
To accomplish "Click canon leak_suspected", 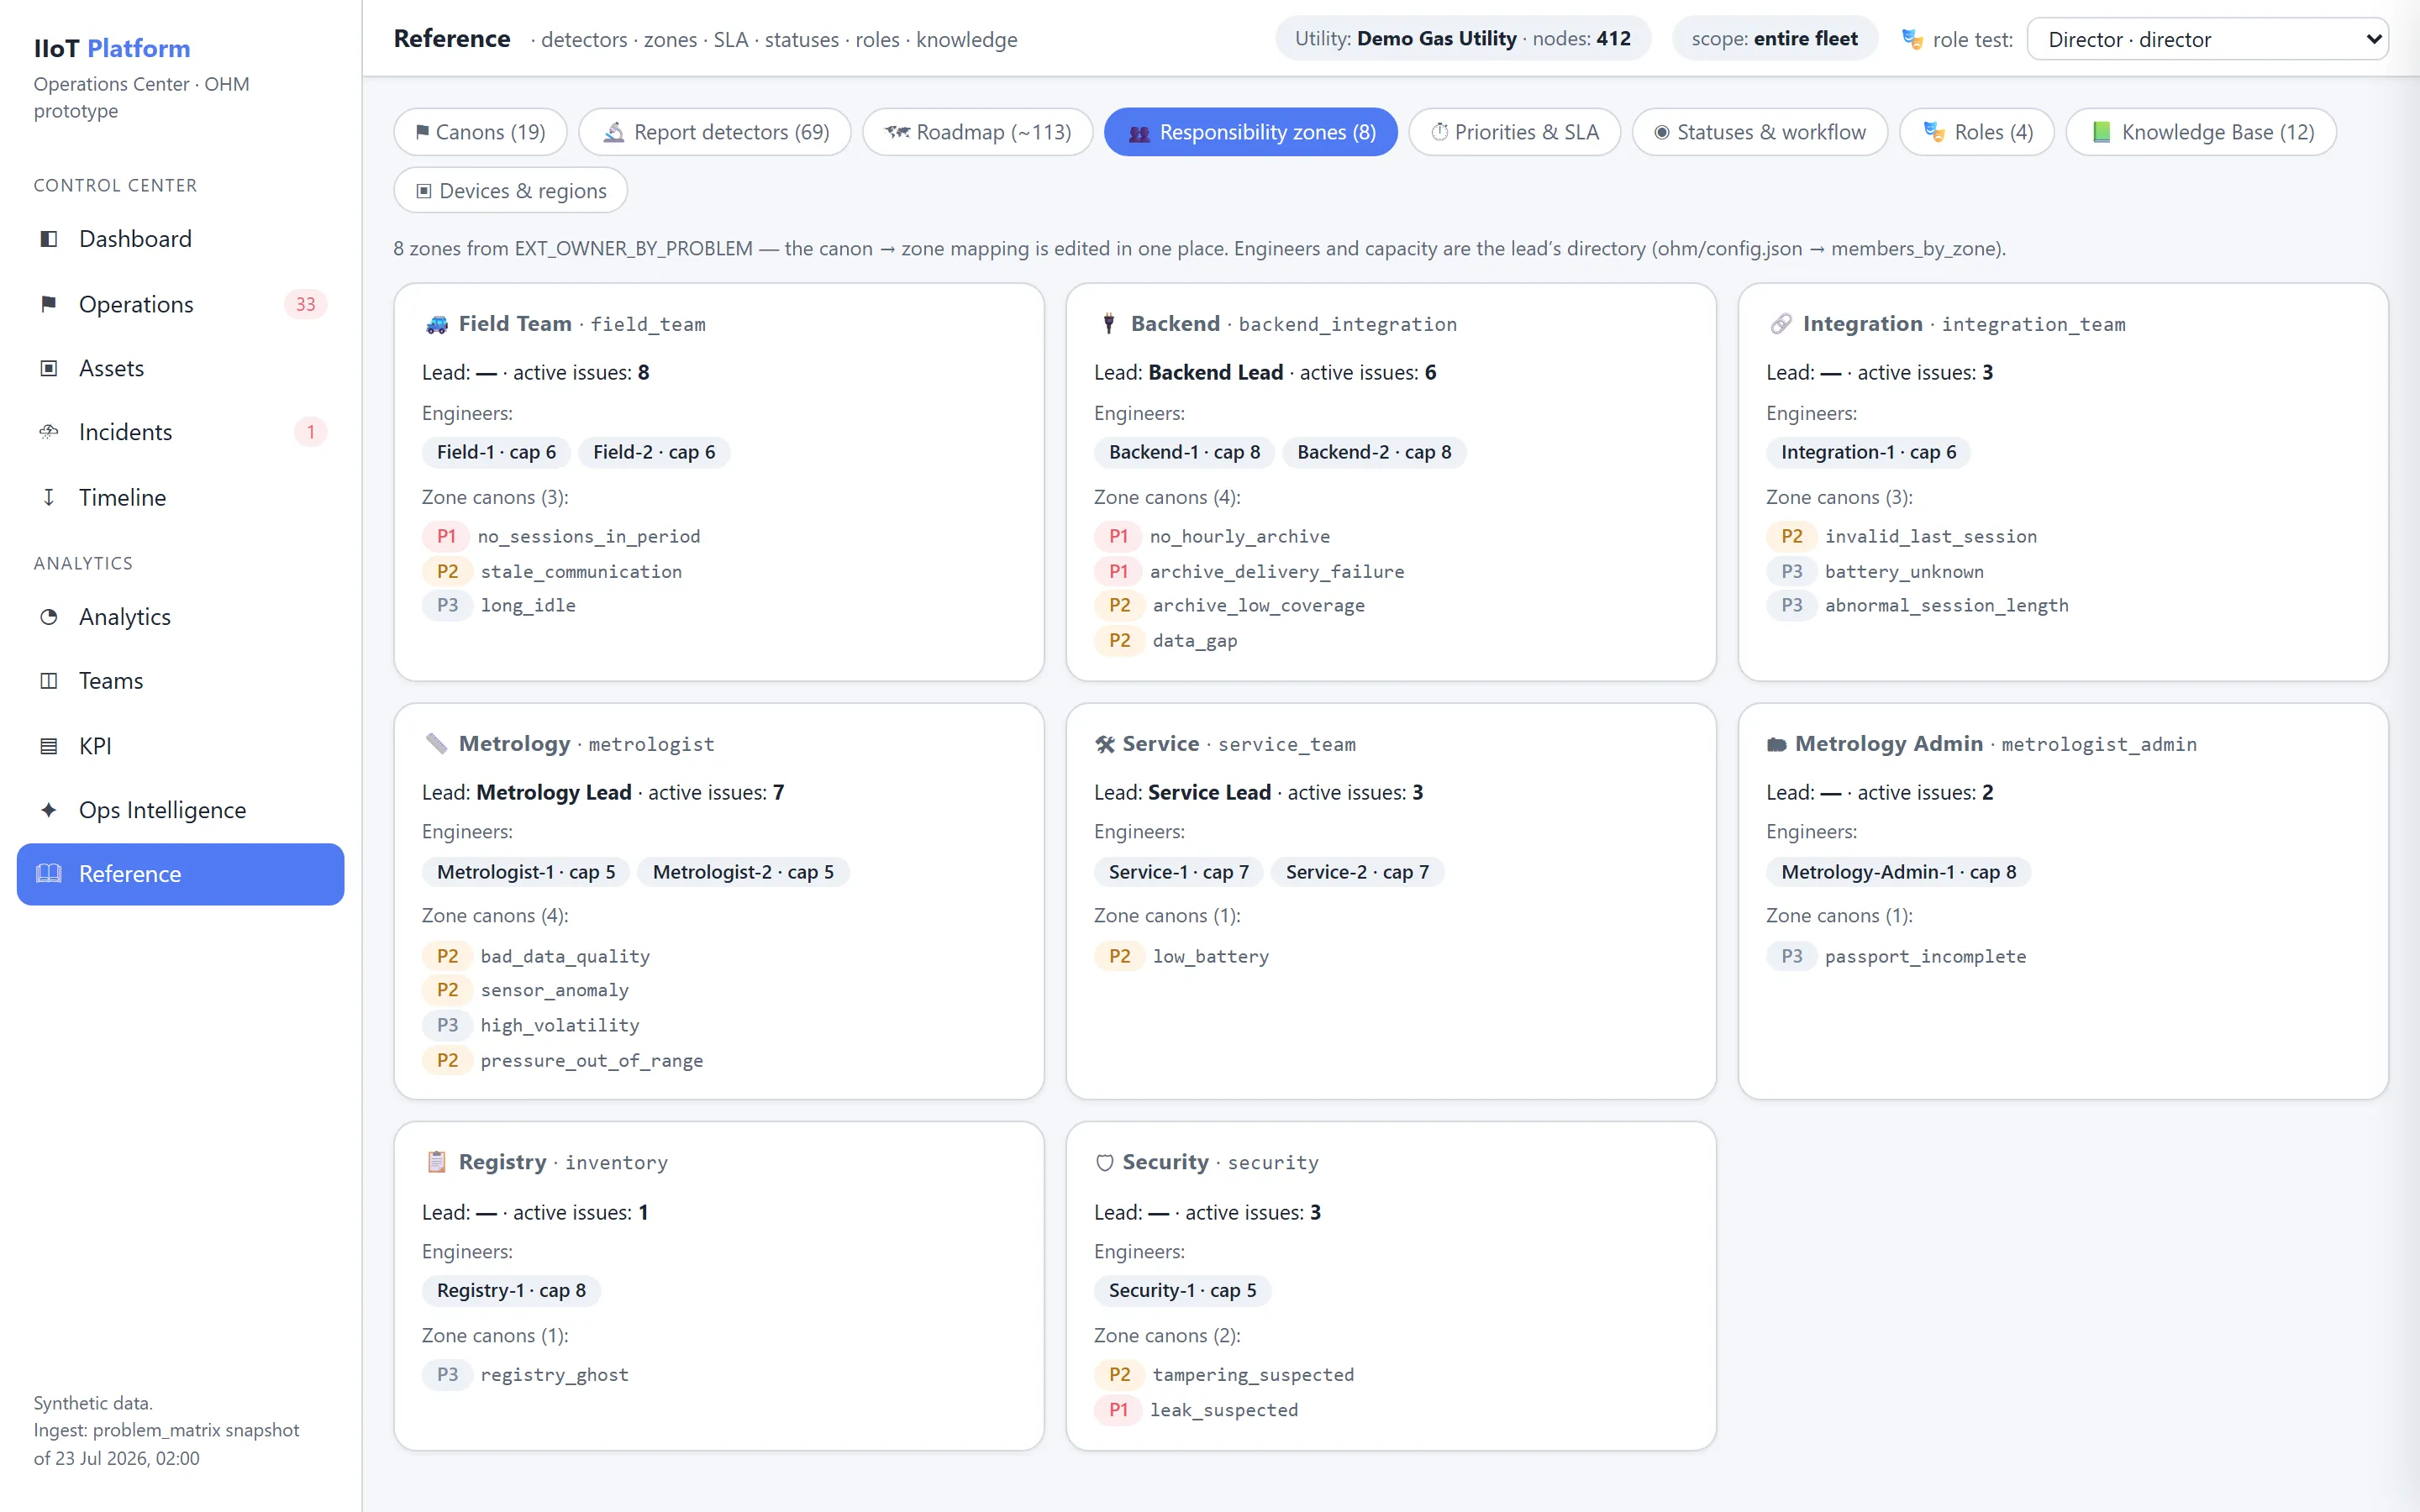I will coord(1224,1410).
